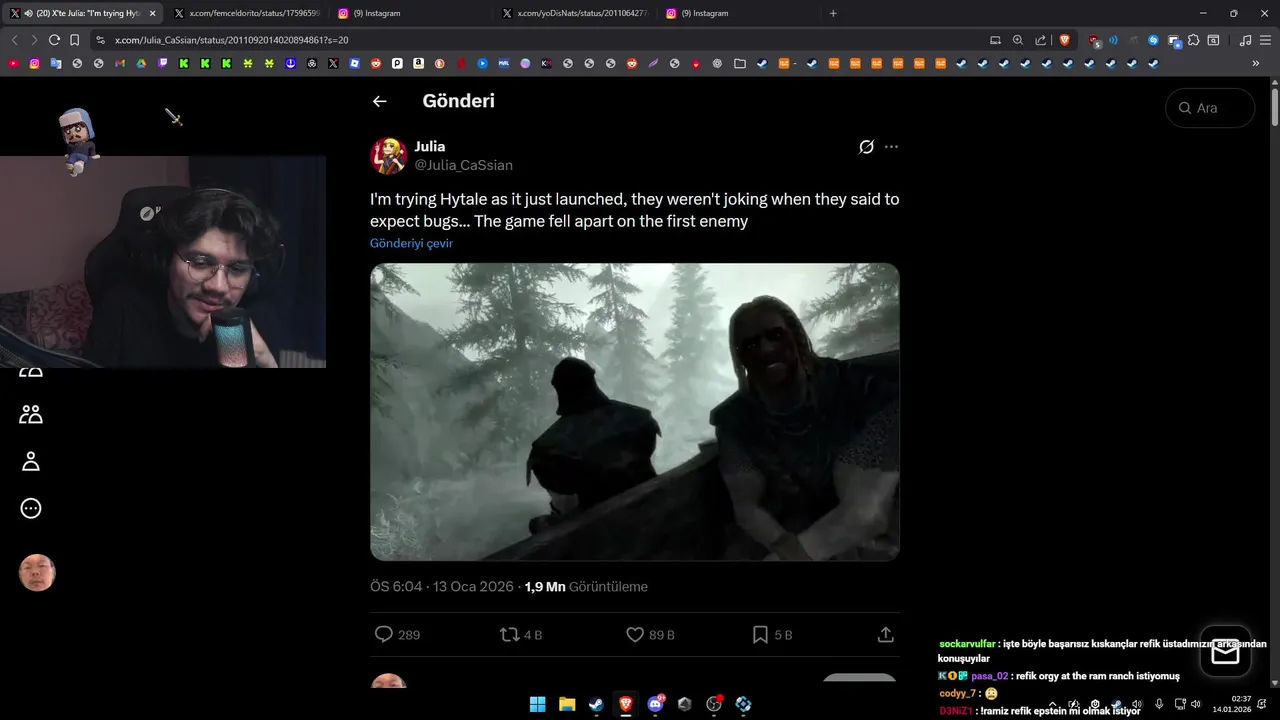Open the Brave hamburger main menu
This screenshot has height=720, width=1280.
(1265, 40)
